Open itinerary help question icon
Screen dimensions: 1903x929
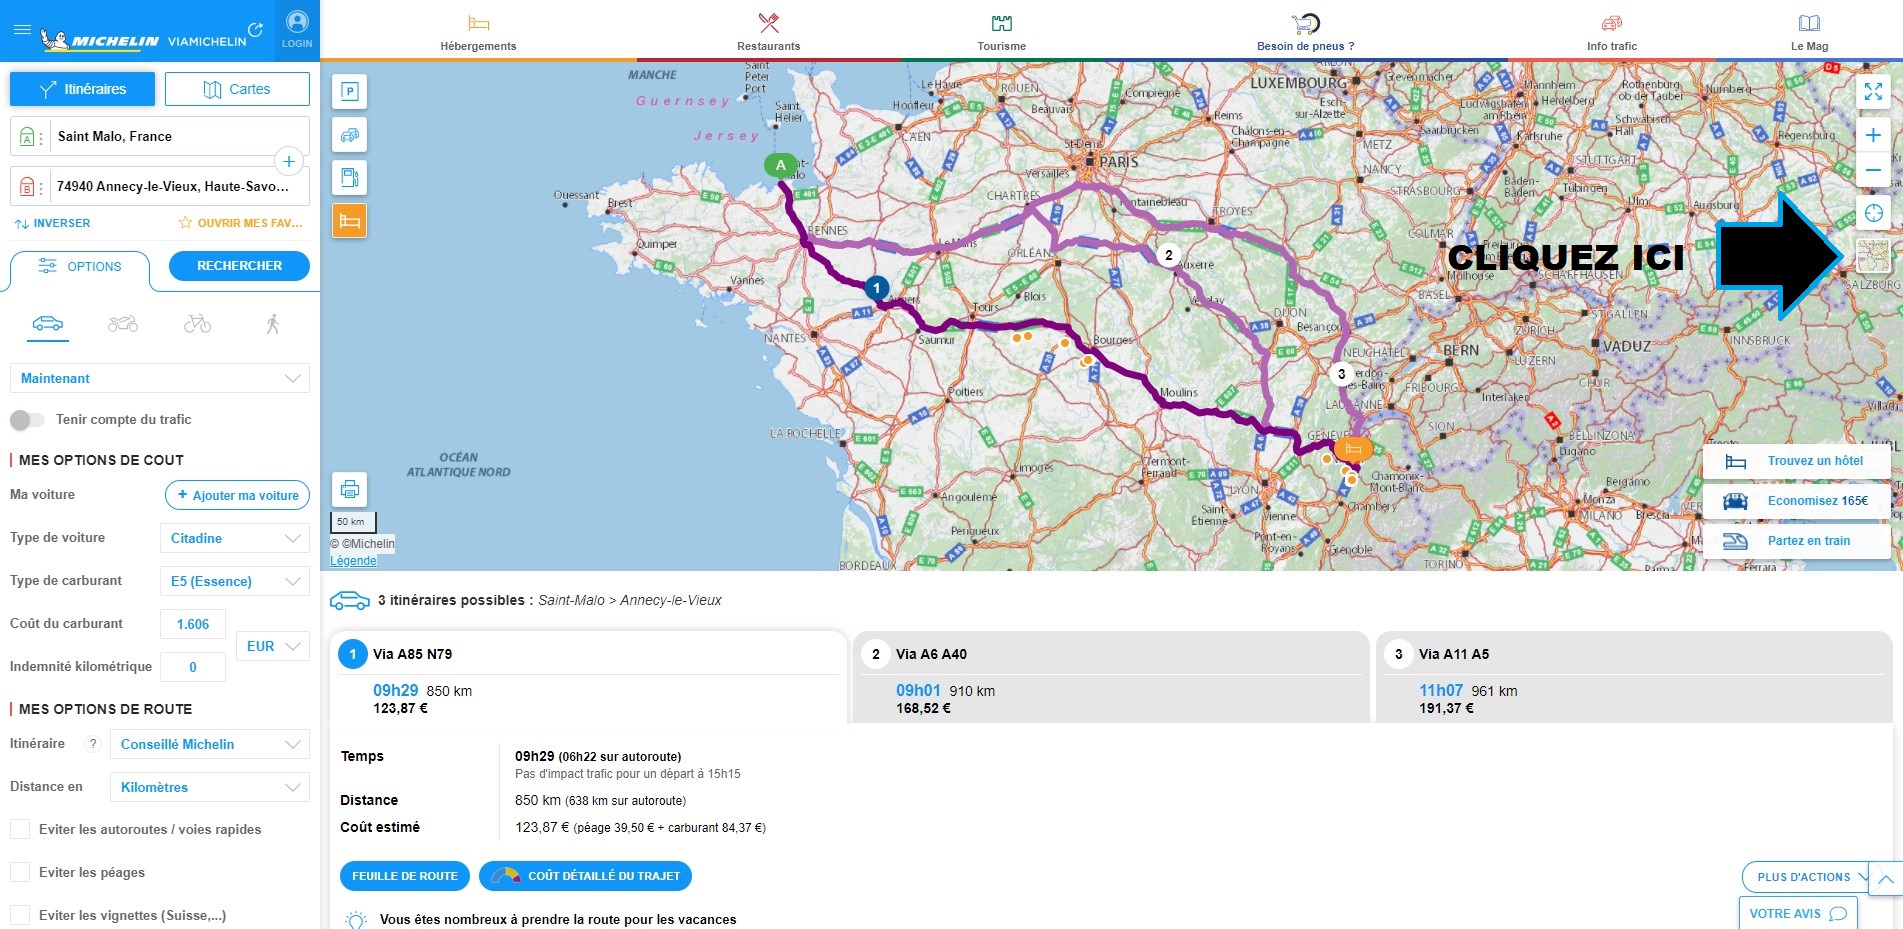point(93,744)
